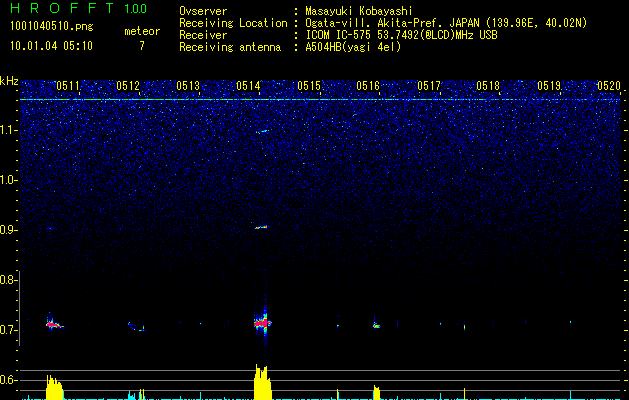Click the gray vertical range bar beside 0.7 kHz
The width and height of the screenshot is (629, 400).
pyautogui.click(x=19, y=308)
